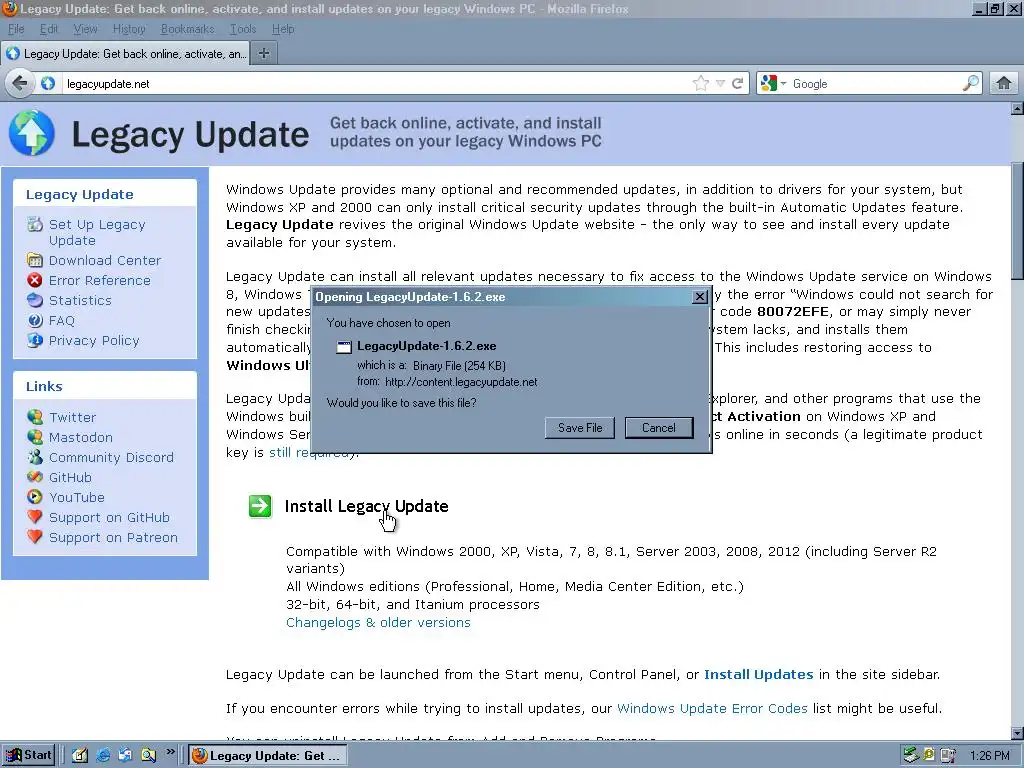Open Changelogs & older versions link

(x=378, y=622)
